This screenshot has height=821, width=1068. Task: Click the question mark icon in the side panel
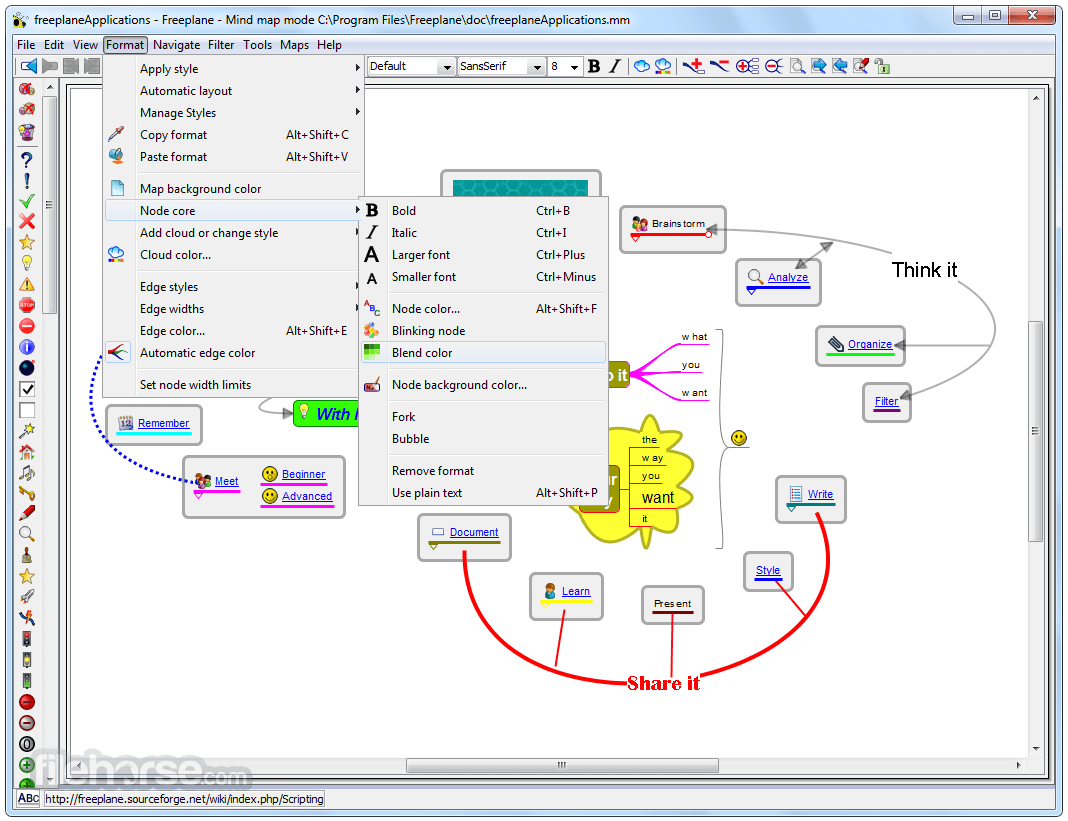coord(27,160)
